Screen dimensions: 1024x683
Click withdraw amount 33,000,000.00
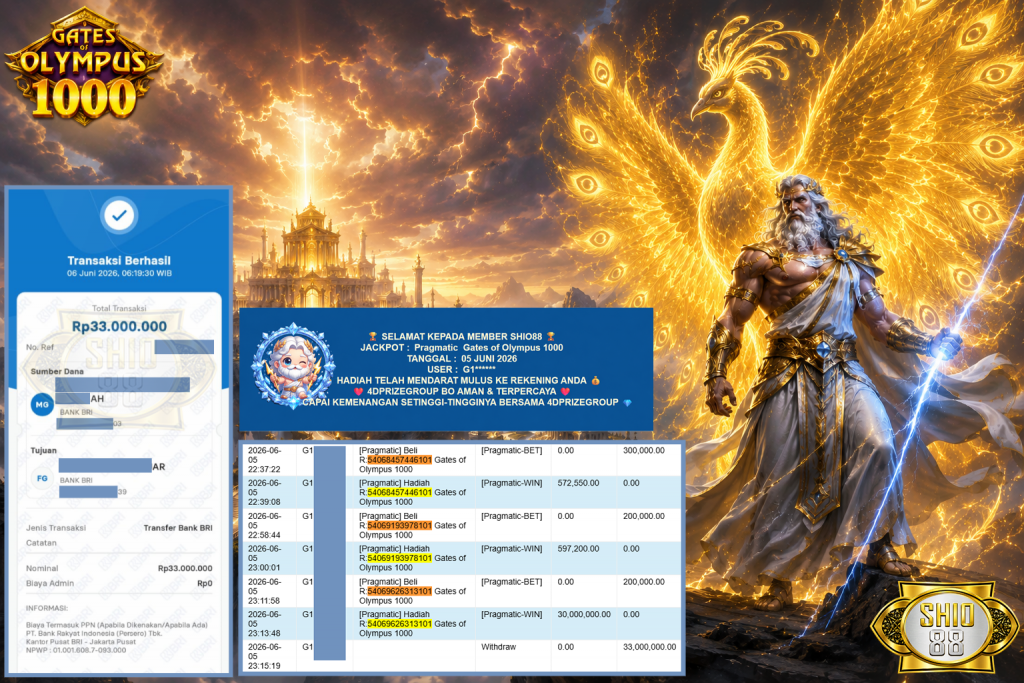tap(649, 647)
